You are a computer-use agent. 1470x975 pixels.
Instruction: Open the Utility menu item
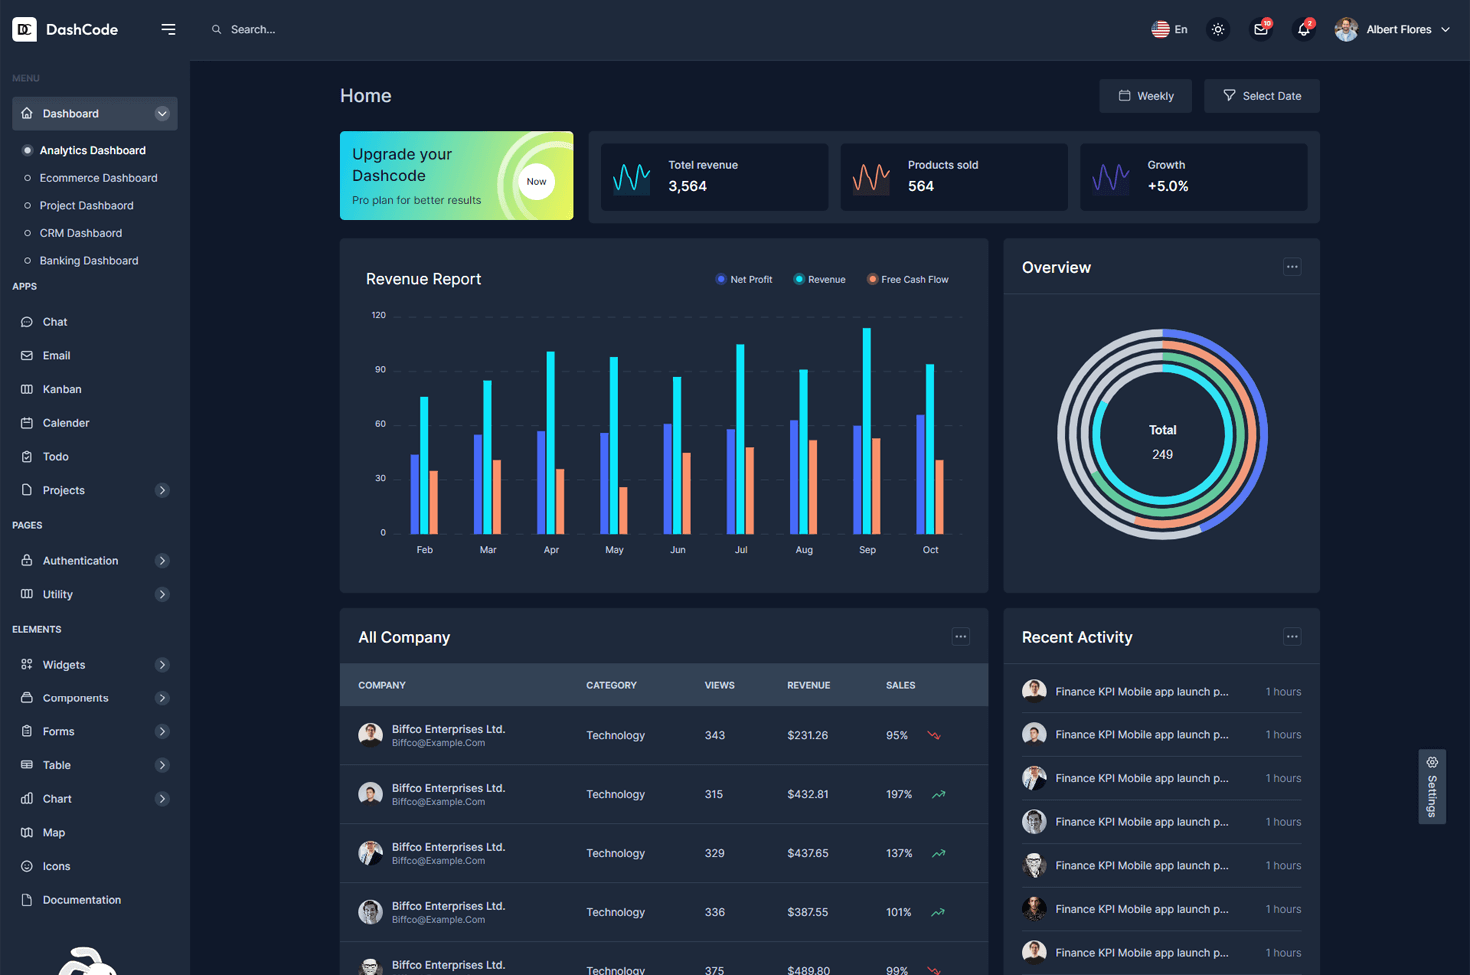coord(94,595)
